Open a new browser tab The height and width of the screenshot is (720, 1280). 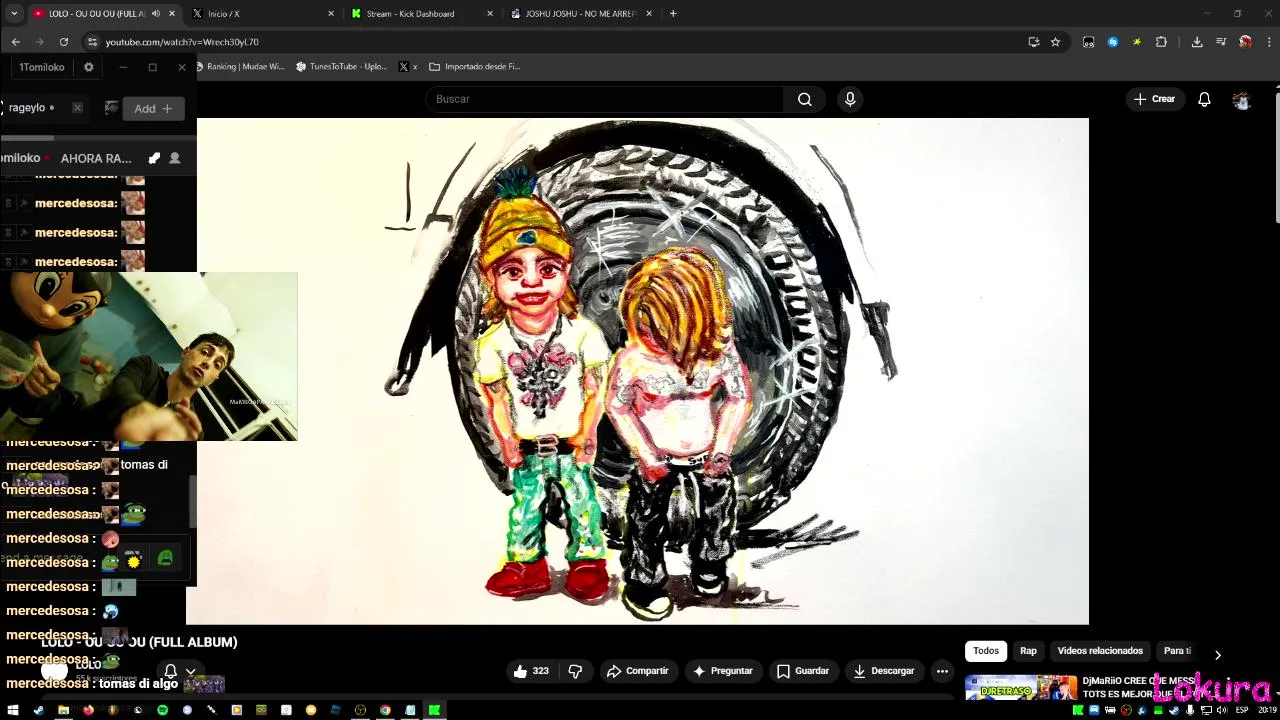pos(673,14)
